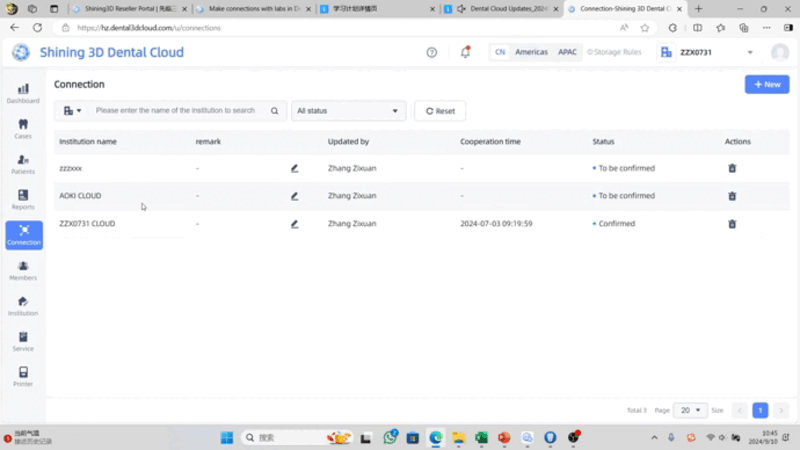Select Connection in the sidebar
The width and height of the screenshot is (800, 450).
24,235
